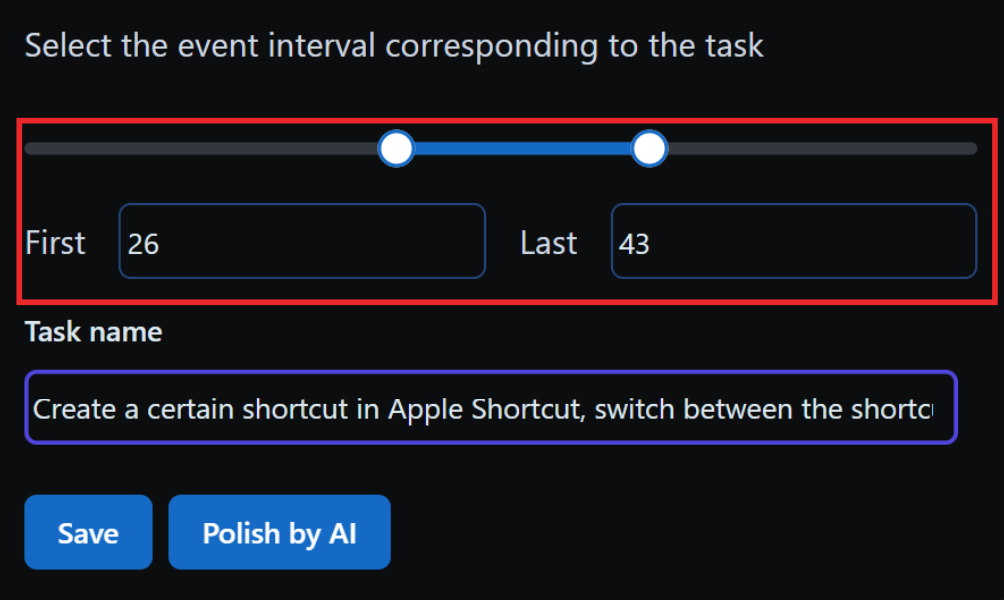
Task: Focus the First event input field
Action: pyautogui.click(x=301, y=241)
